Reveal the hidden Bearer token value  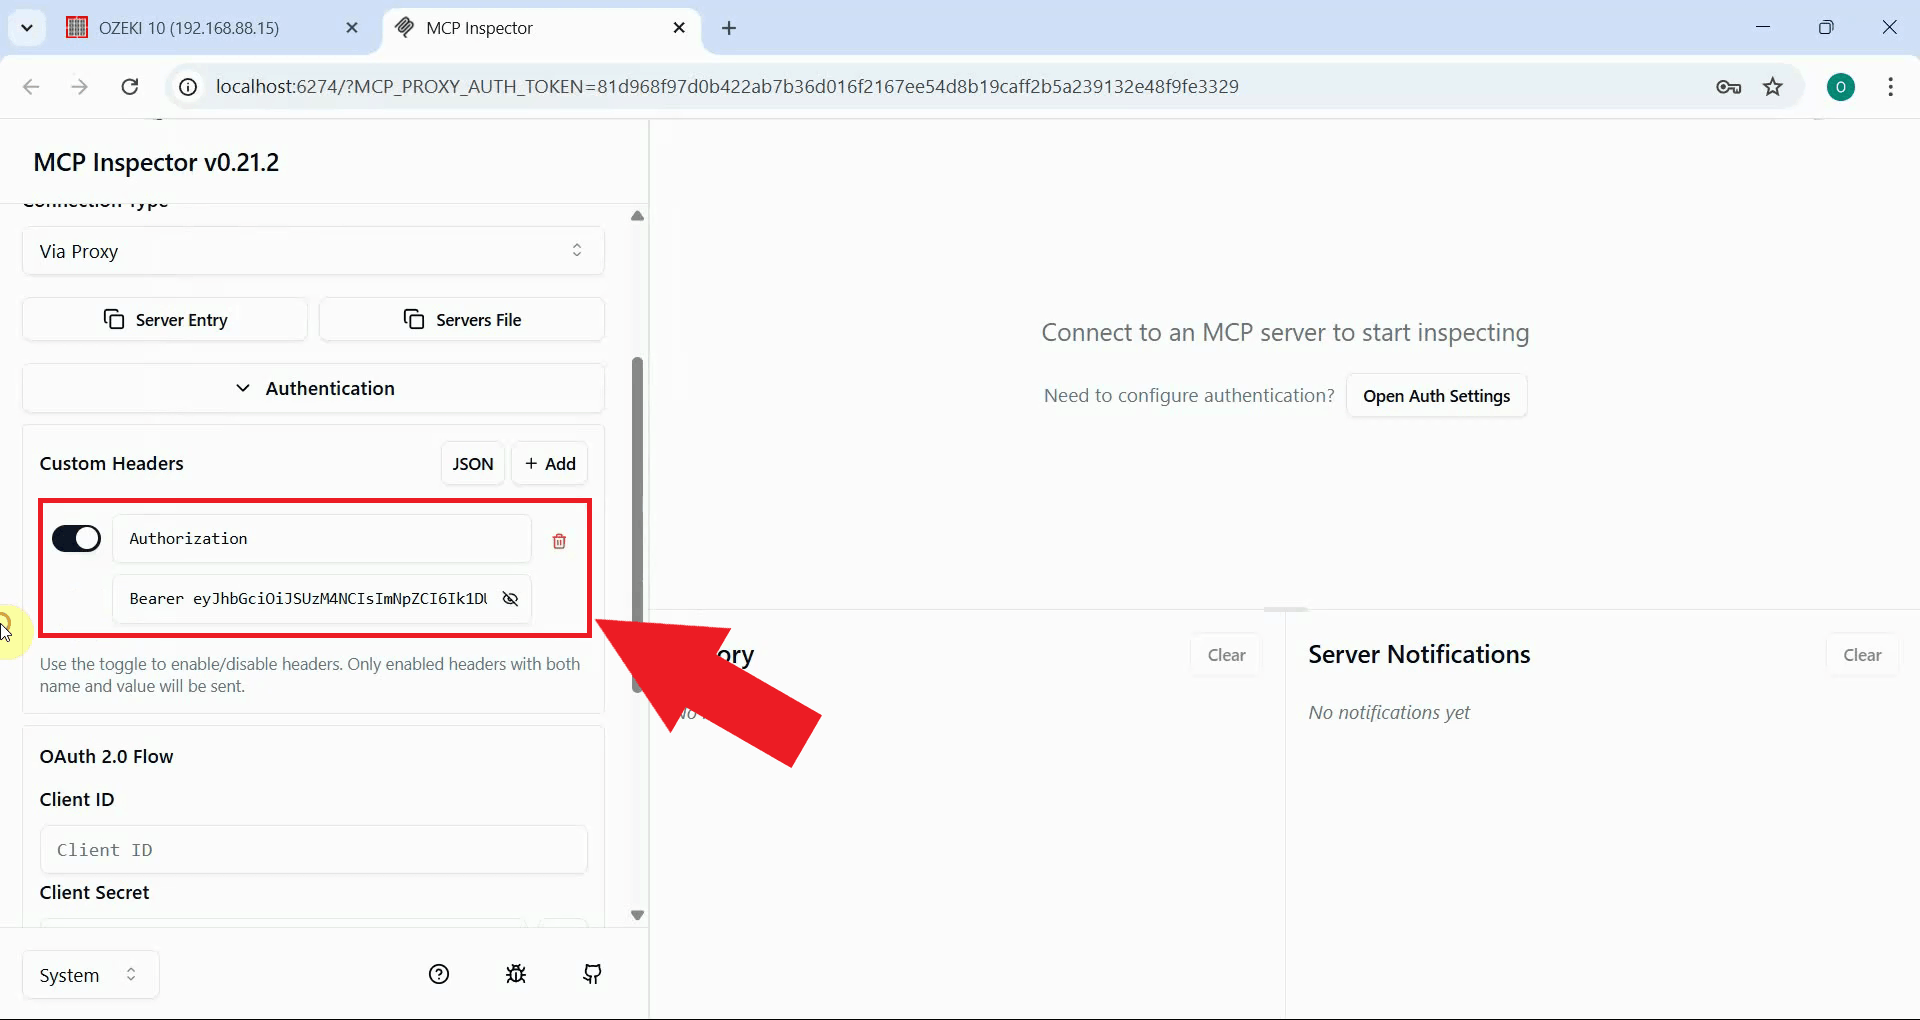tap(510, 598)
